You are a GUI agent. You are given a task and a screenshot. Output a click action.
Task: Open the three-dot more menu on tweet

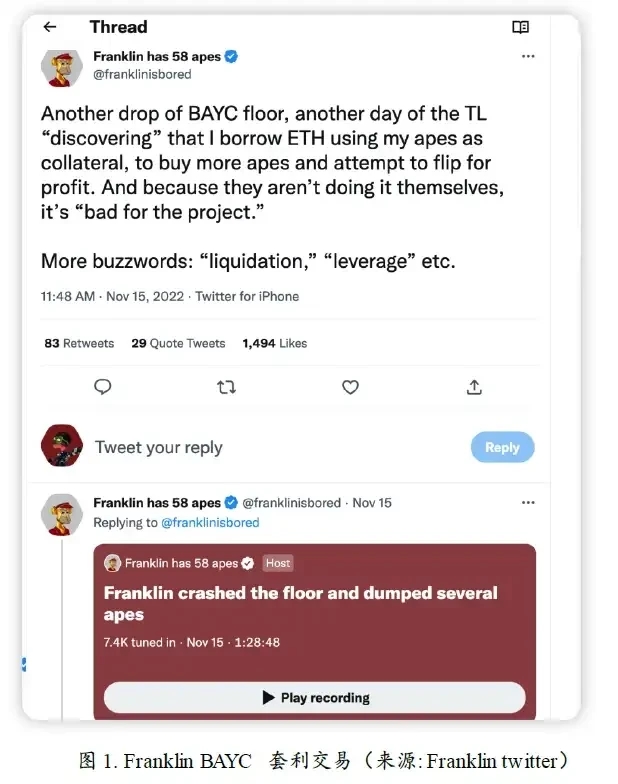[x=529, y=57]
